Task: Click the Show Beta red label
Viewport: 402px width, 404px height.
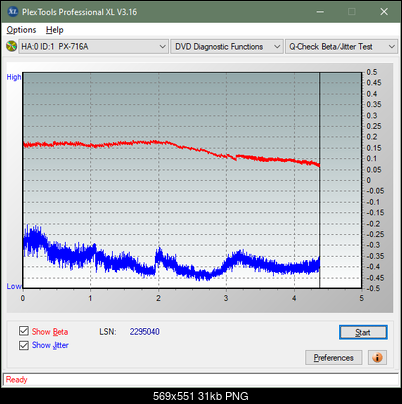Action: click(x=50, y=332)
